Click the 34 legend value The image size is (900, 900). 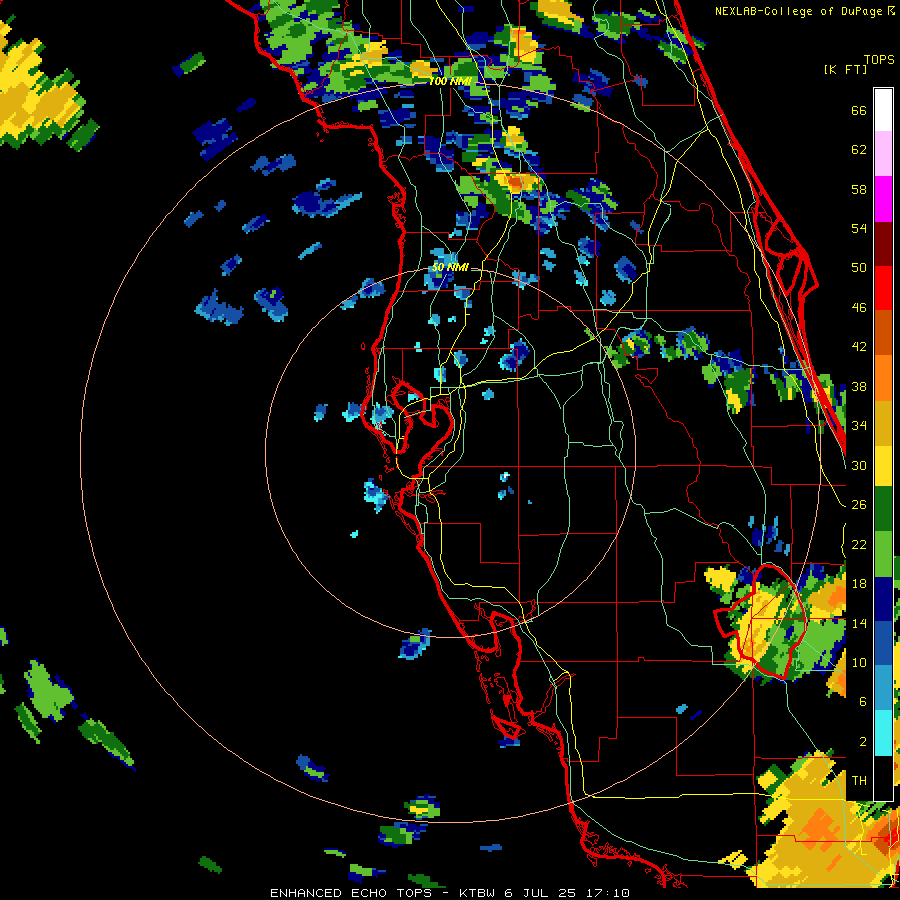pyautogui.click(x=859, y=426)
